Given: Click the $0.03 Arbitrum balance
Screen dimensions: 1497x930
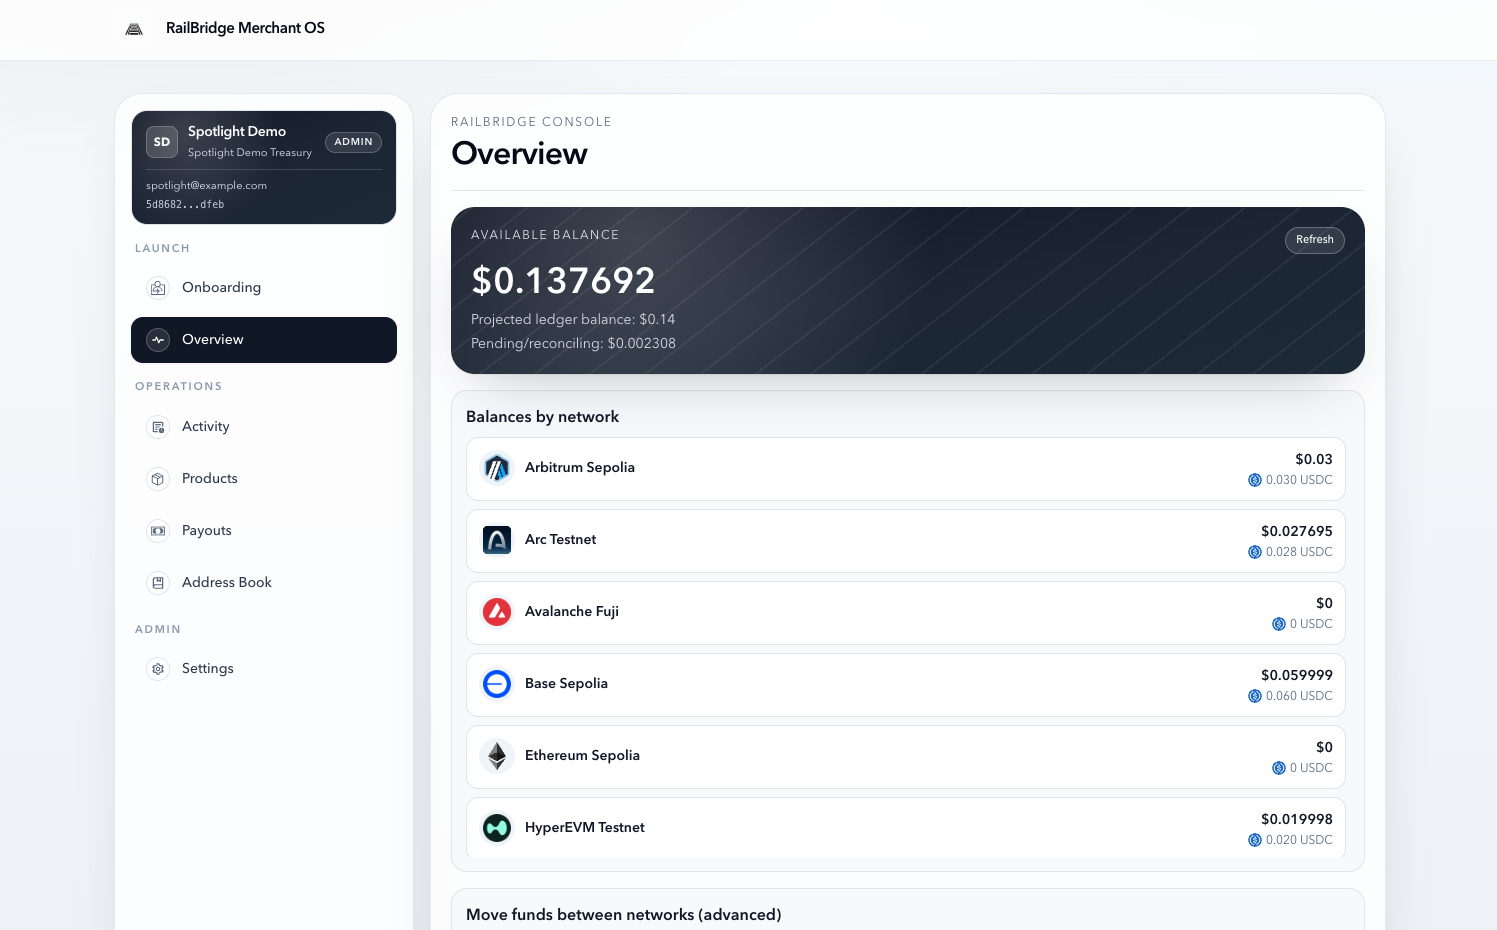Looking at the screenshot, I should [x=1313, y=460].
